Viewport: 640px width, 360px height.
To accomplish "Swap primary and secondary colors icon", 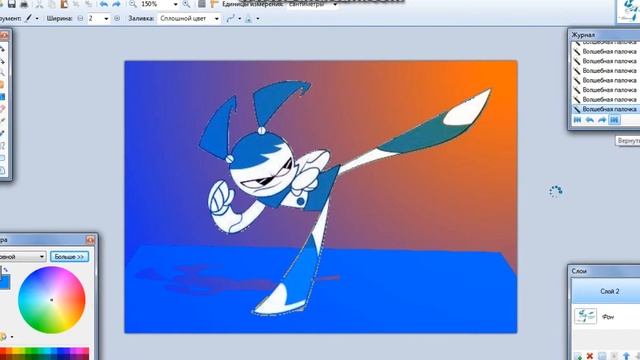I will pos(6,270).
